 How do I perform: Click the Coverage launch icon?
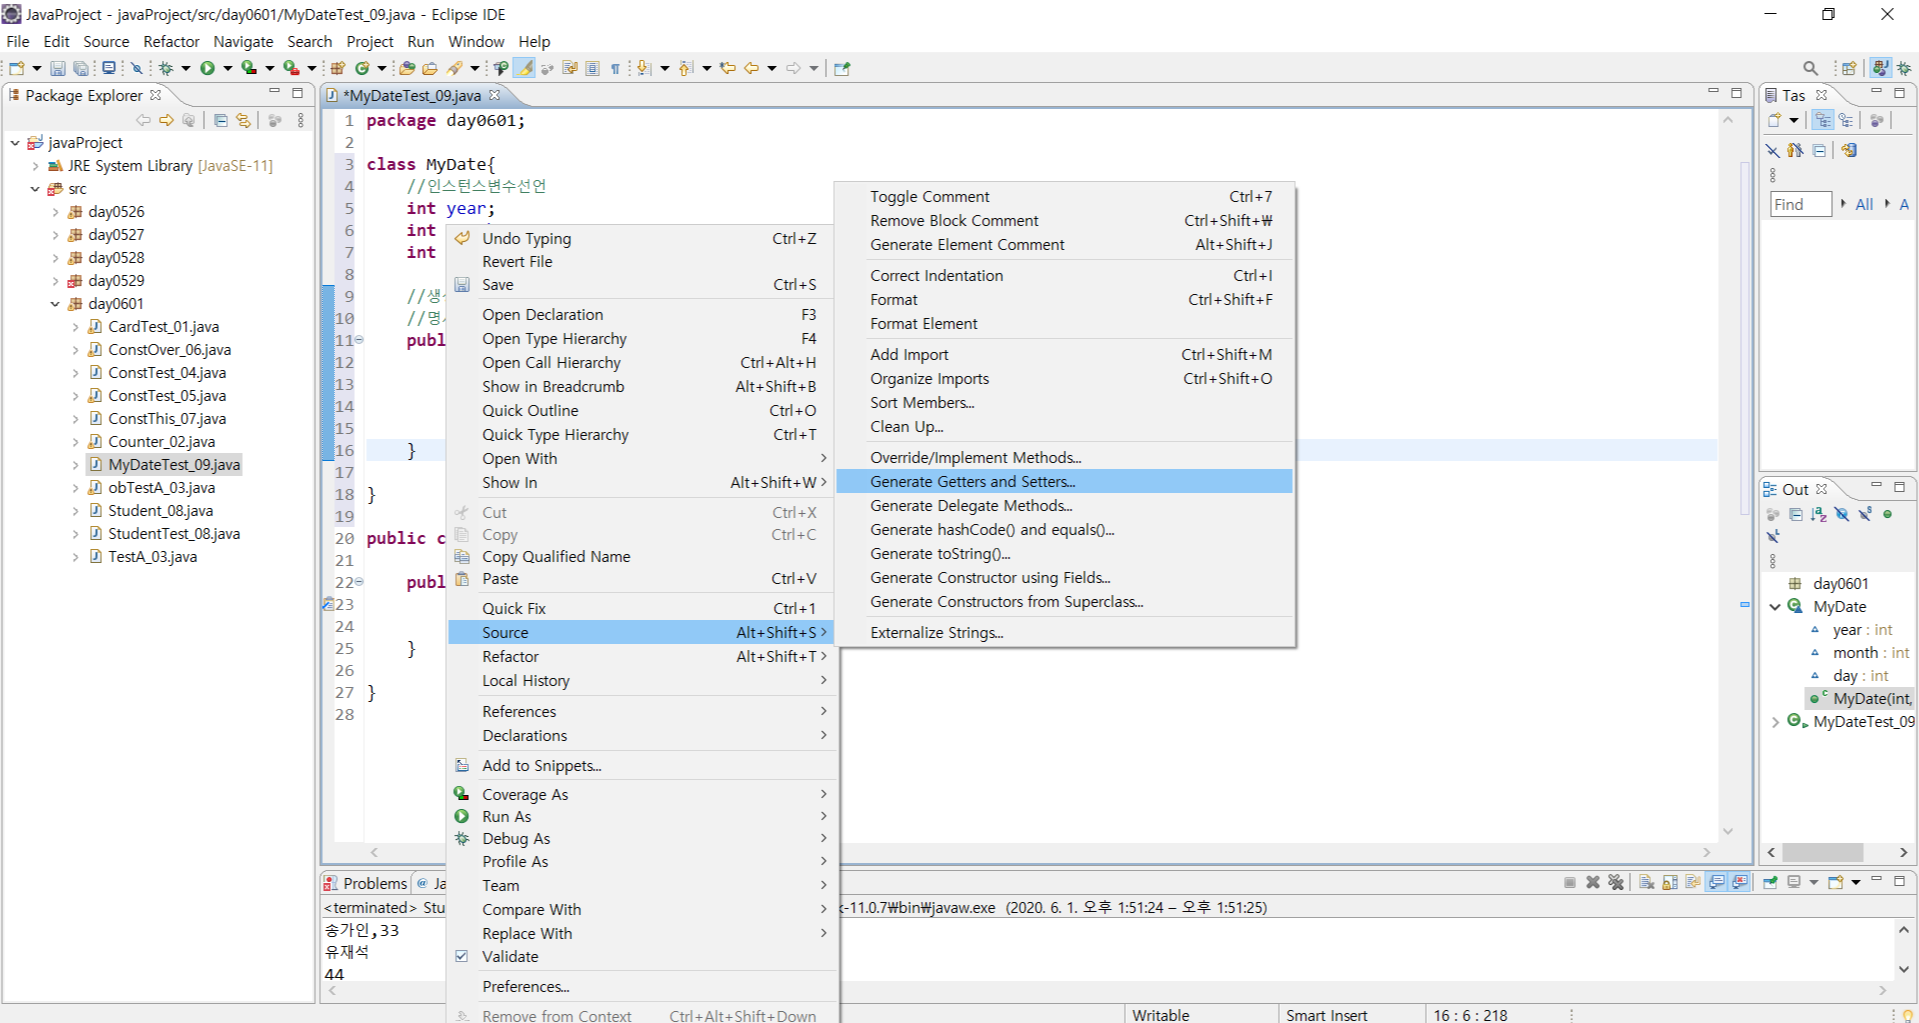[x=249, y=68]
